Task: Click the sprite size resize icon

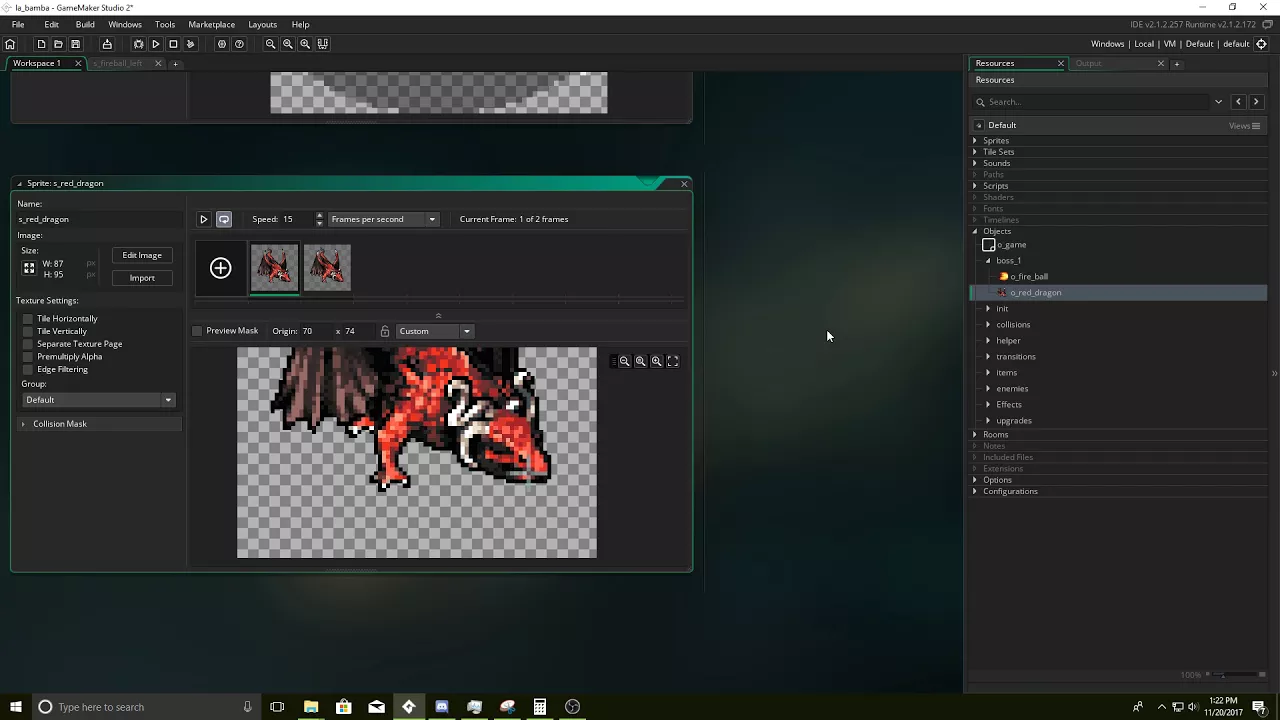Action: (29, 268)
